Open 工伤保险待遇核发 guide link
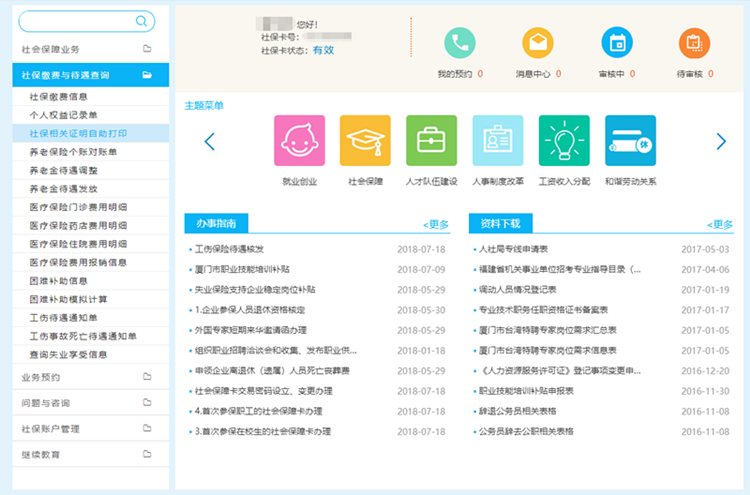Screen dimensions: 750x495 click(229, 249)
